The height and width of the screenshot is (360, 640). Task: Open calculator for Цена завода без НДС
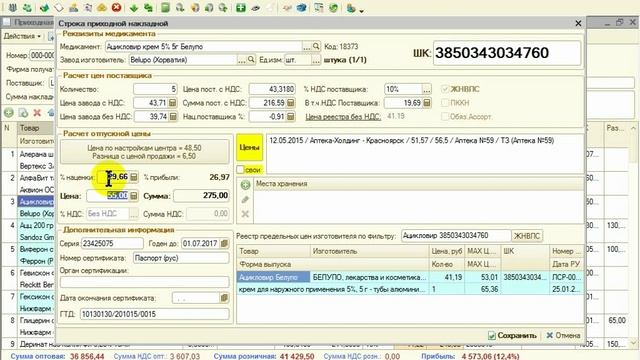click(173, 117)
